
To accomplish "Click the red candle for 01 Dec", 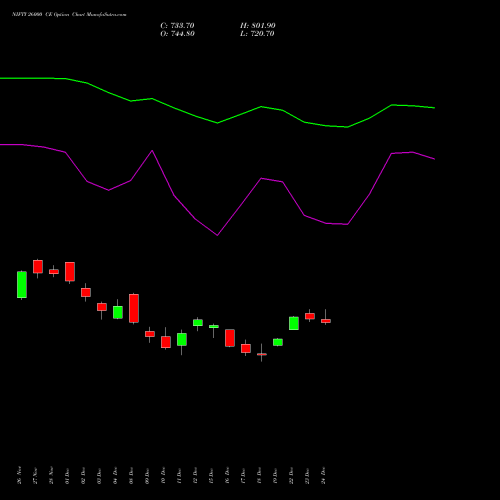I will [70, 272].
